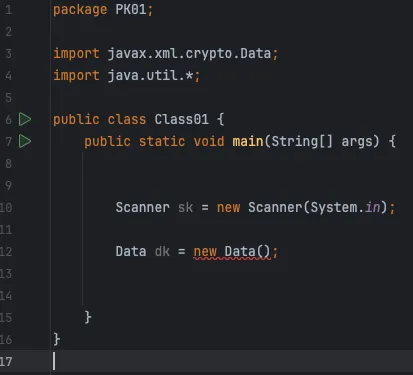Select 'PK01' package name
Viewport: 413px width, 375px height.
(x=131, y=9)
